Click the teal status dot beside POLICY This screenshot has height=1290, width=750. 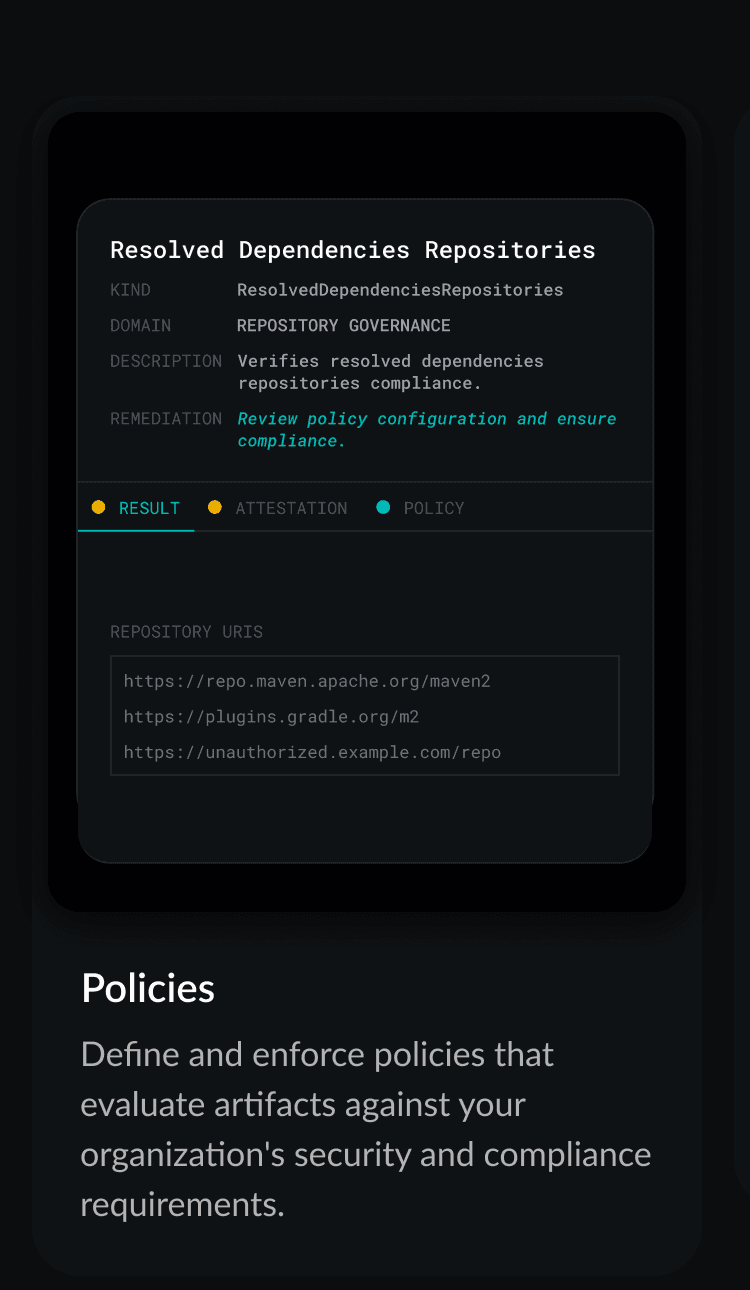383,507
